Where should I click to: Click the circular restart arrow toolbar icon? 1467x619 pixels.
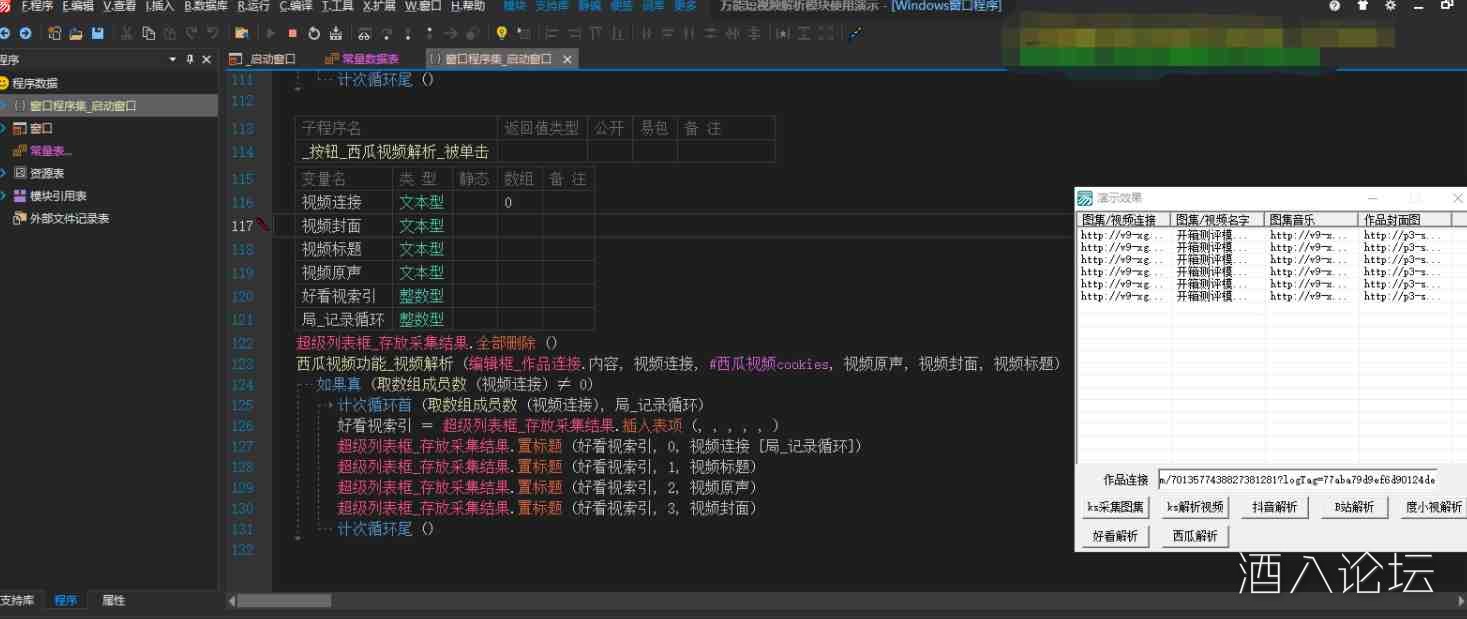(314, 33)
